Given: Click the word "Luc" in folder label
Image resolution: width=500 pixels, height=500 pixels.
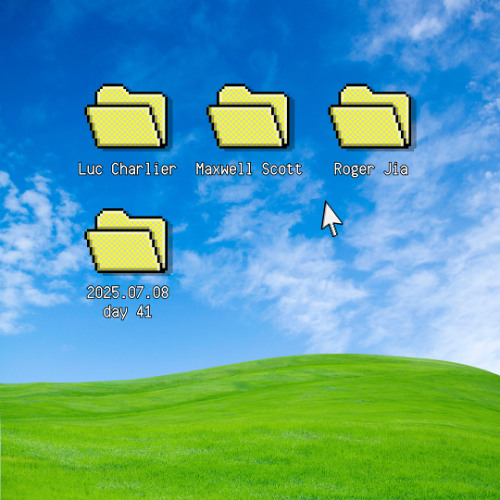Looking at the screenshot, I should click(x=90, y=169).
